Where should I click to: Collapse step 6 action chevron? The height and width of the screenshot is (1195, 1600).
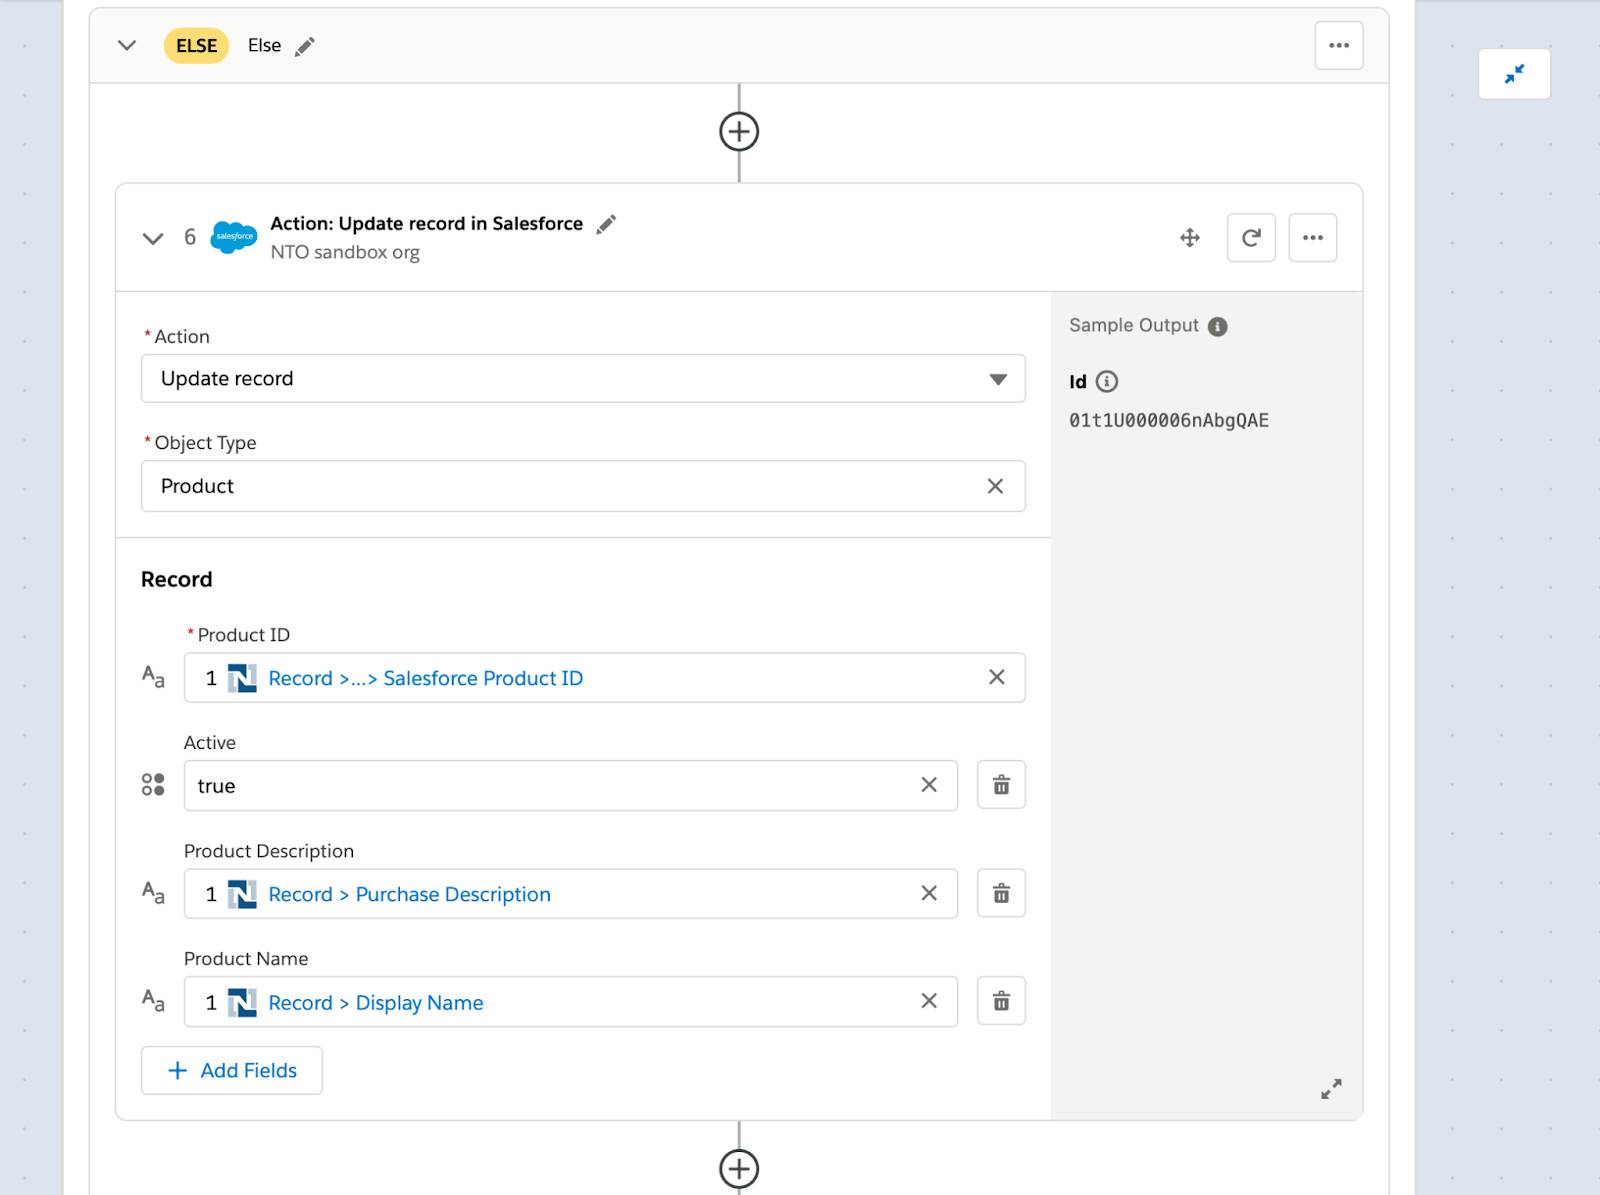[153, 238]
